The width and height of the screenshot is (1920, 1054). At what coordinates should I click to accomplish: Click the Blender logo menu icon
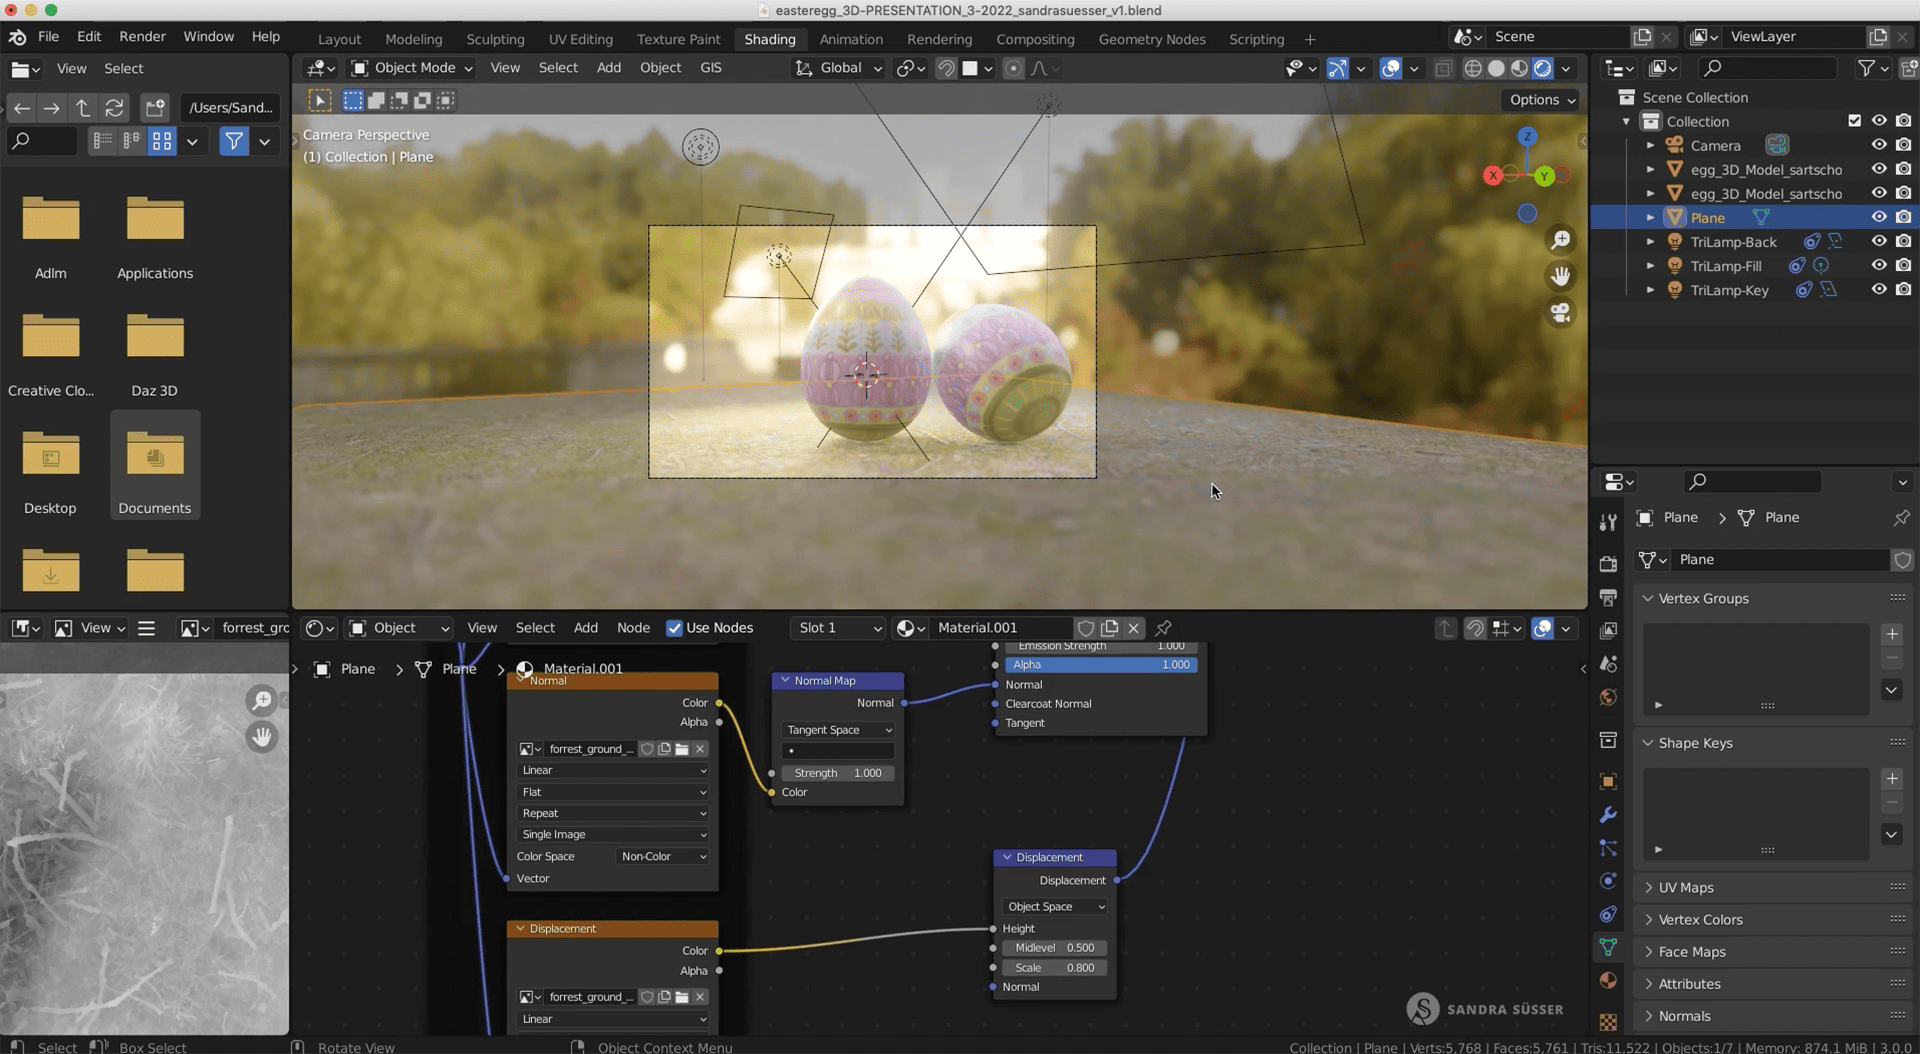[17, 37]
